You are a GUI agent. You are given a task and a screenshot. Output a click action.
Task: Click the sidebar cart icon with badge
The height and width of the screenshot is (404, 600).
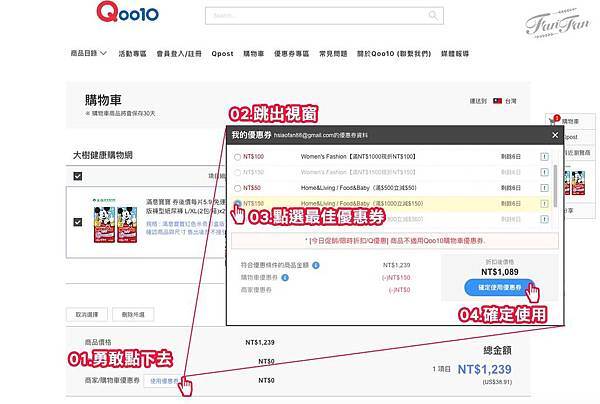click(554, 121)
